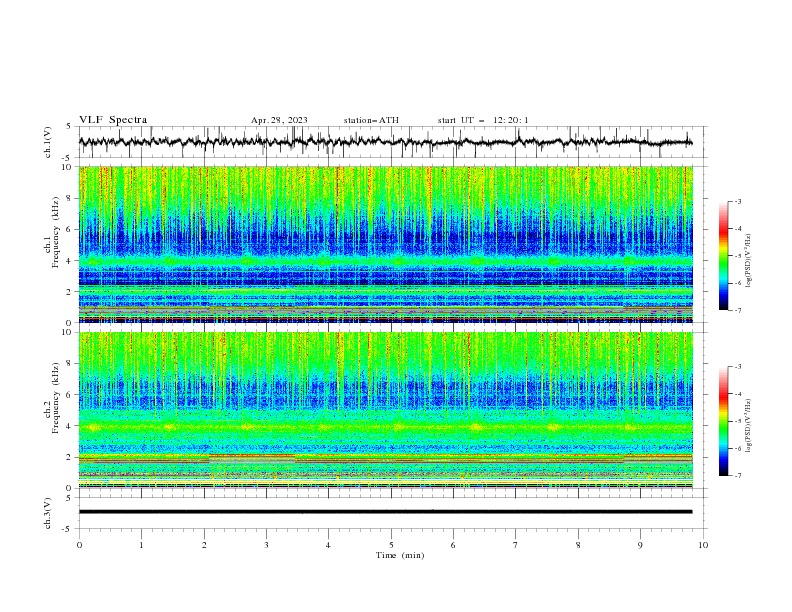Click the time axis tick label "1"
Image resolution: width=792 pixels, height=612 pixels.
(141, 545)
